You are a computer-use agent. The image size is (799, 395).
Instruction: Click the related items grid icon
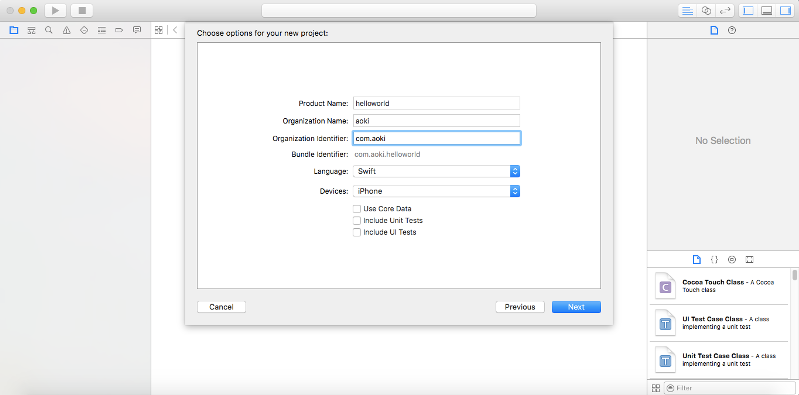pos(158,30)
